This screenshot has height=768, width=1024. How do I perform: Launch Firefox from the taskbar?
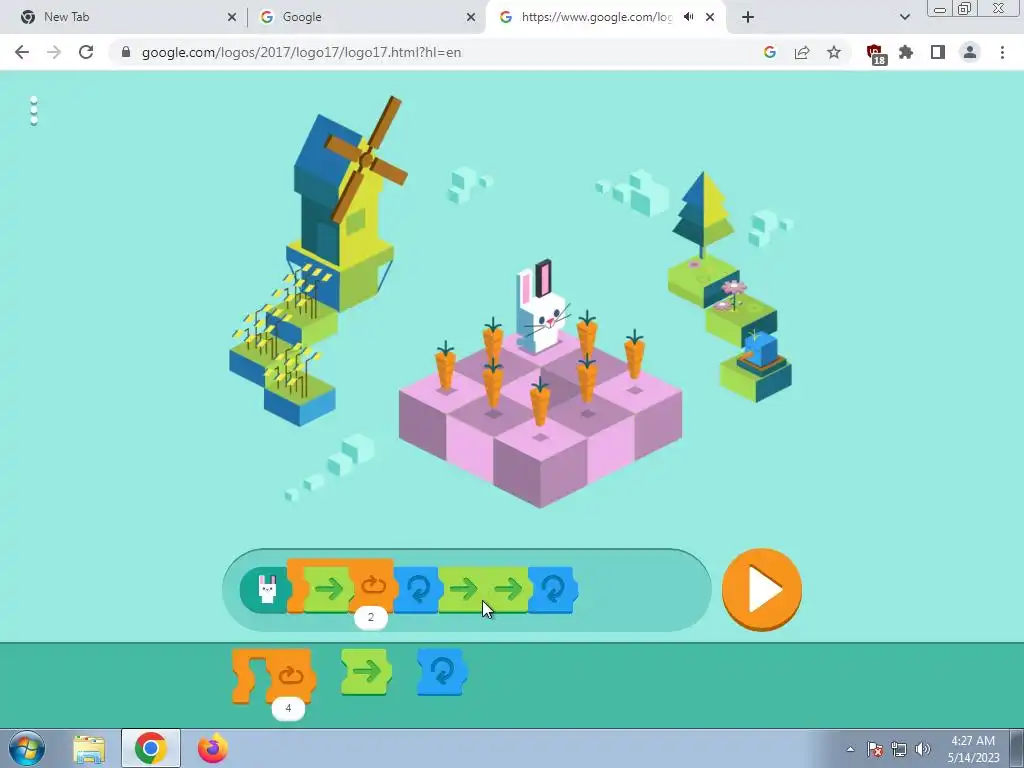coord(213,748)
